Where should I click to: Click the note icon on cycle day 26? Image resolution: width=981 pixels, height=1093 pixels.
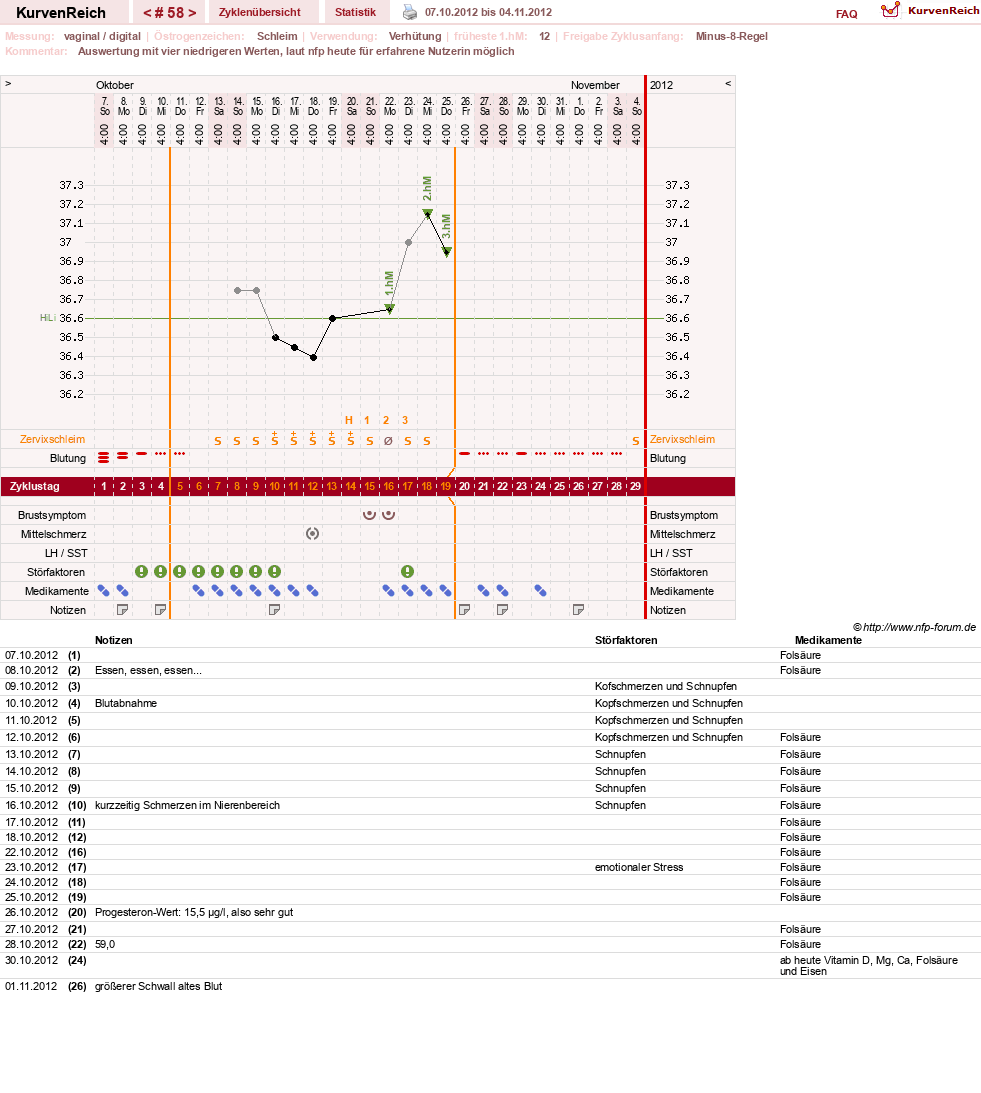pos(578,610)
